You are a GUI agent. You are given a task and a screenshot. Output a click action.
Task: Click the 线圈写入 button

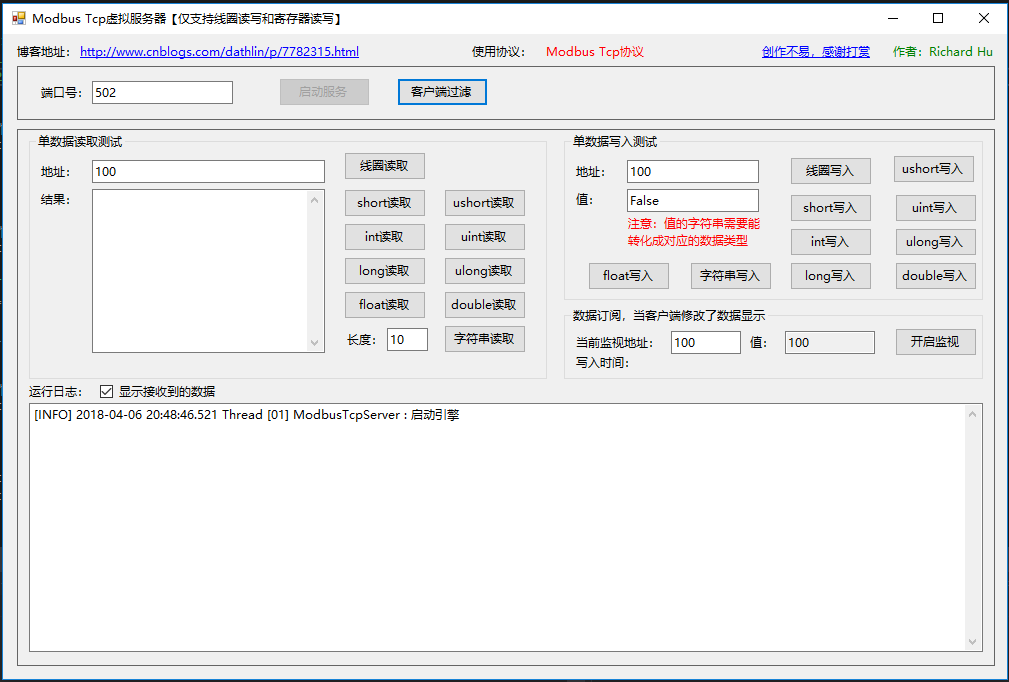click(831, 171)
